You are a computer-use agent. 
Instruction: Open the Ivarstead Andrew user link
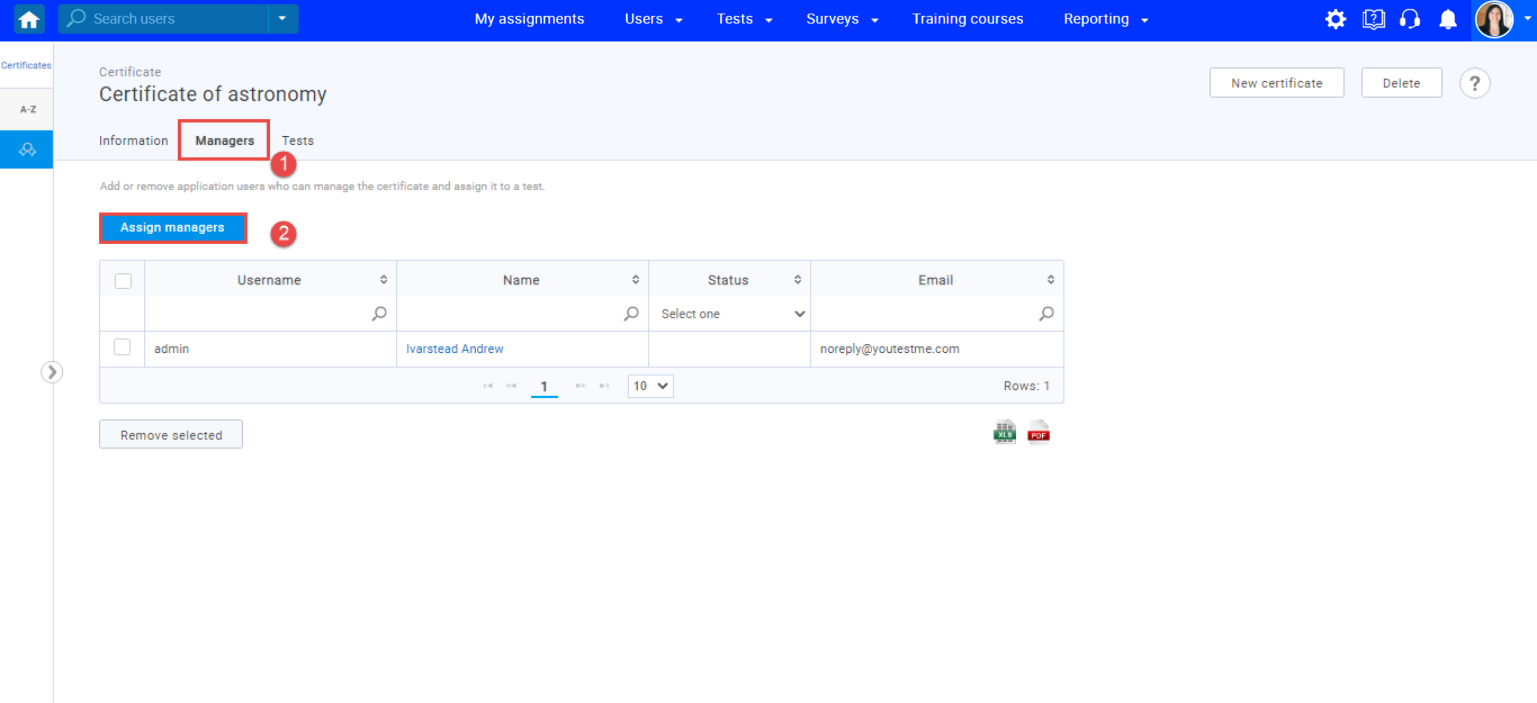point(455,349)
